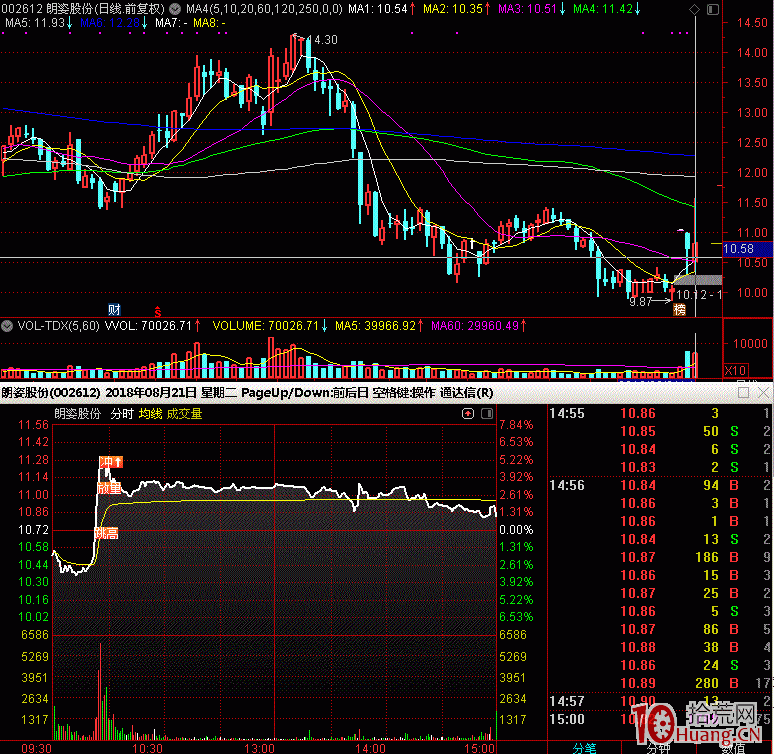Switch to the 分钟 tab
Viewport: 774px width, 754px height.
(657, 746)
